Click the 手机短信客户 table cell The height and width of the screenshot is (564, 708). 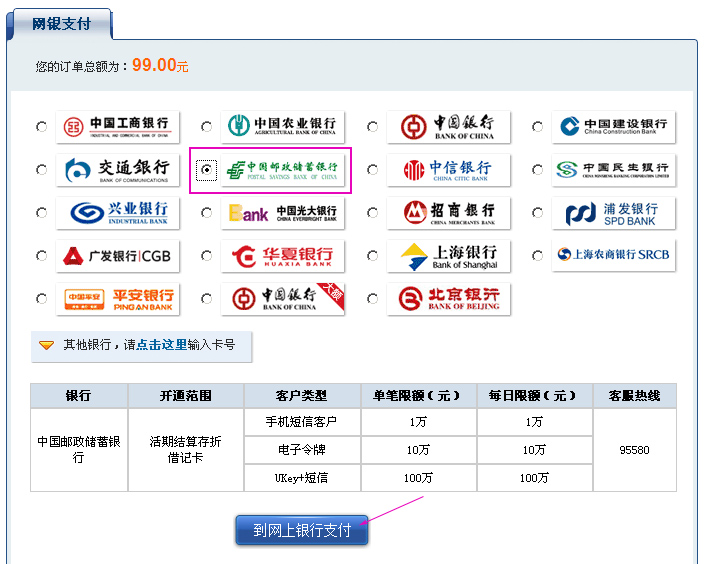click(302, 422)
